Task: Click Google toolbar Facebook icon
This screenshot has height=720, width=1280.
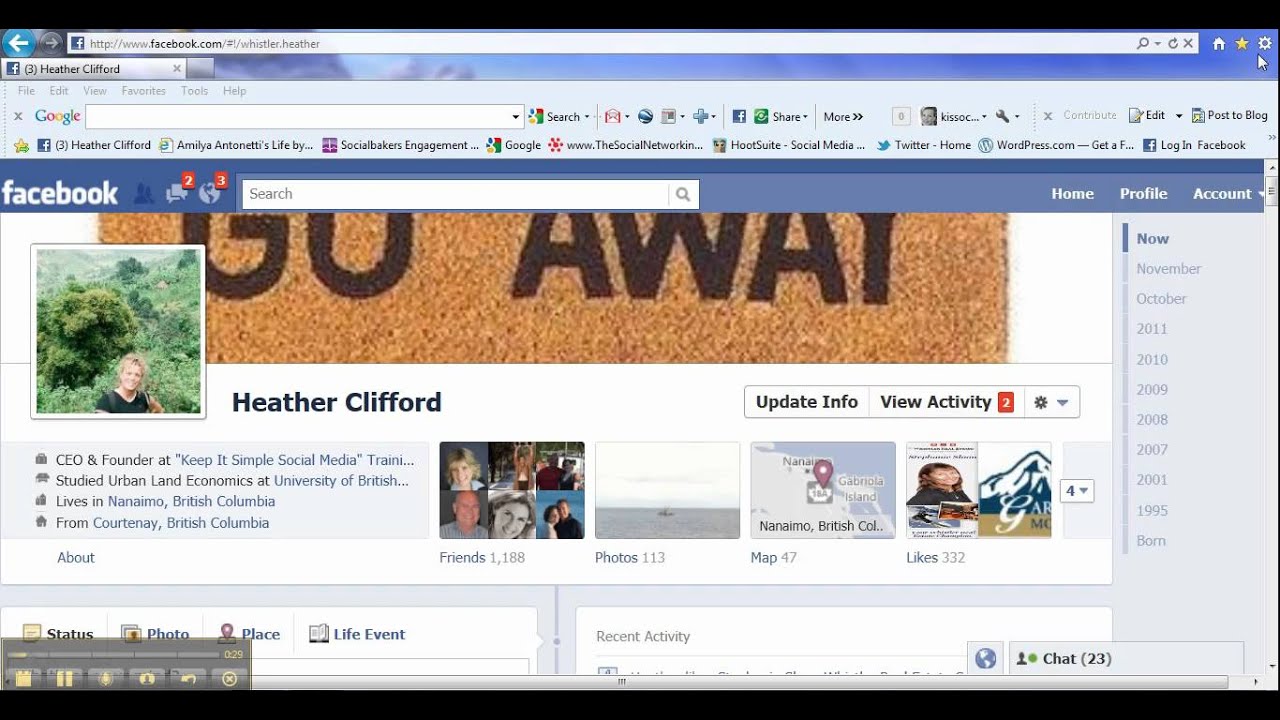Action: click(x=739, y=116)
